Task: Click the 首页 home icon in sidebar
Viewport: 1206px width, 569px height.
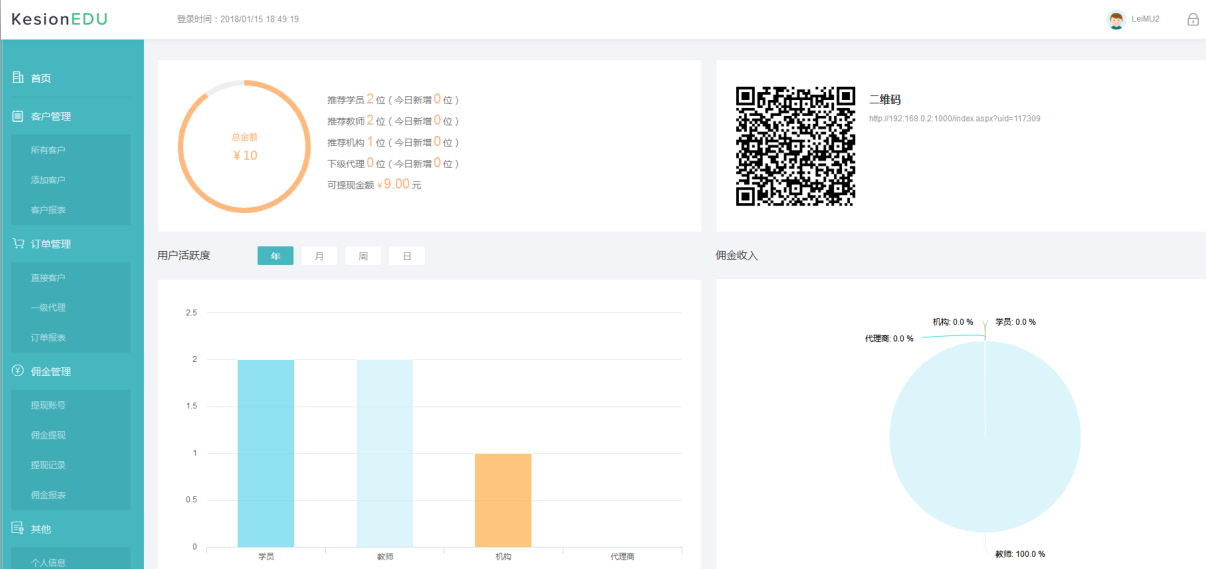Action: click(x=18, y=78)
